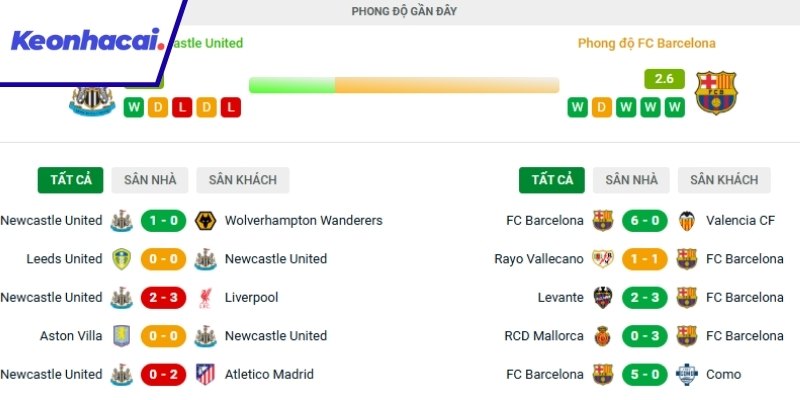Screen dimensions: 800x400
Task: Open the Barcelona 6 - 0 Valencia score
Action: point(645,220)
